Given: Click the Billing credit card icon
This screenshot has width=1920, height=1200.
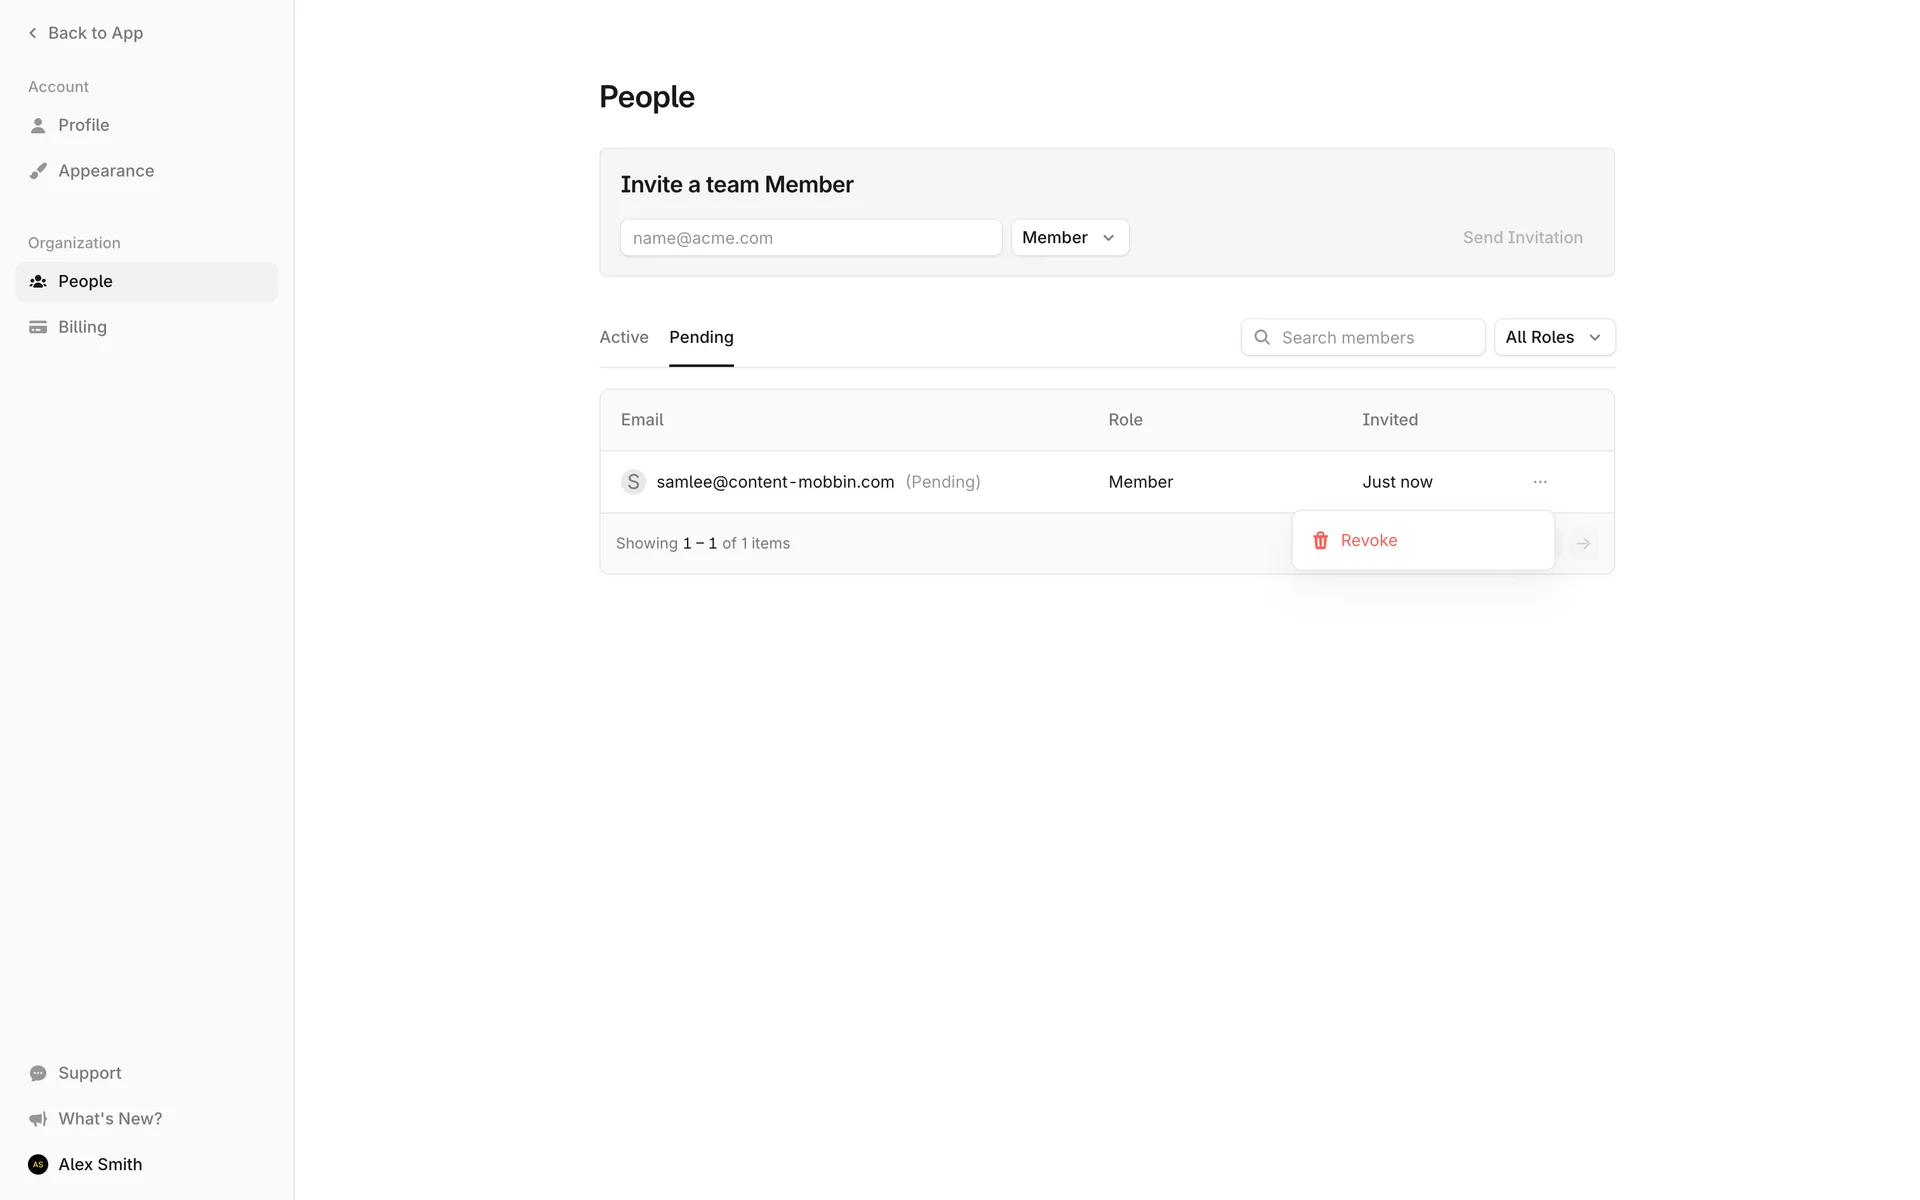Looking at the screenshot, I should tap(38, 327).
